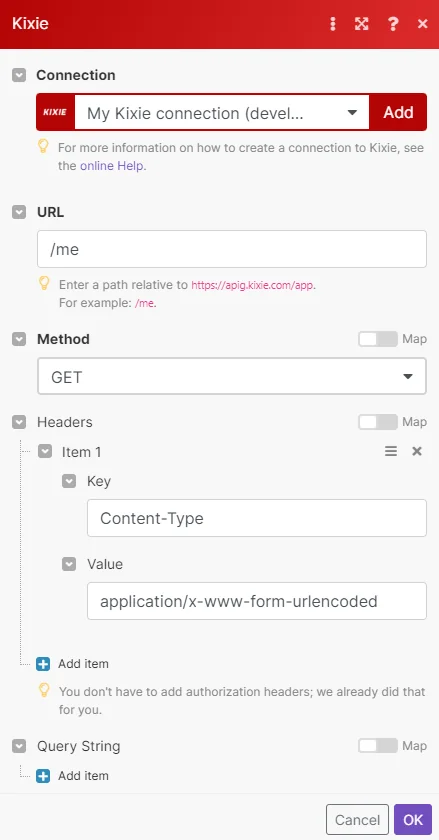Toggle the Map switch for Method

tap(378, 339)
